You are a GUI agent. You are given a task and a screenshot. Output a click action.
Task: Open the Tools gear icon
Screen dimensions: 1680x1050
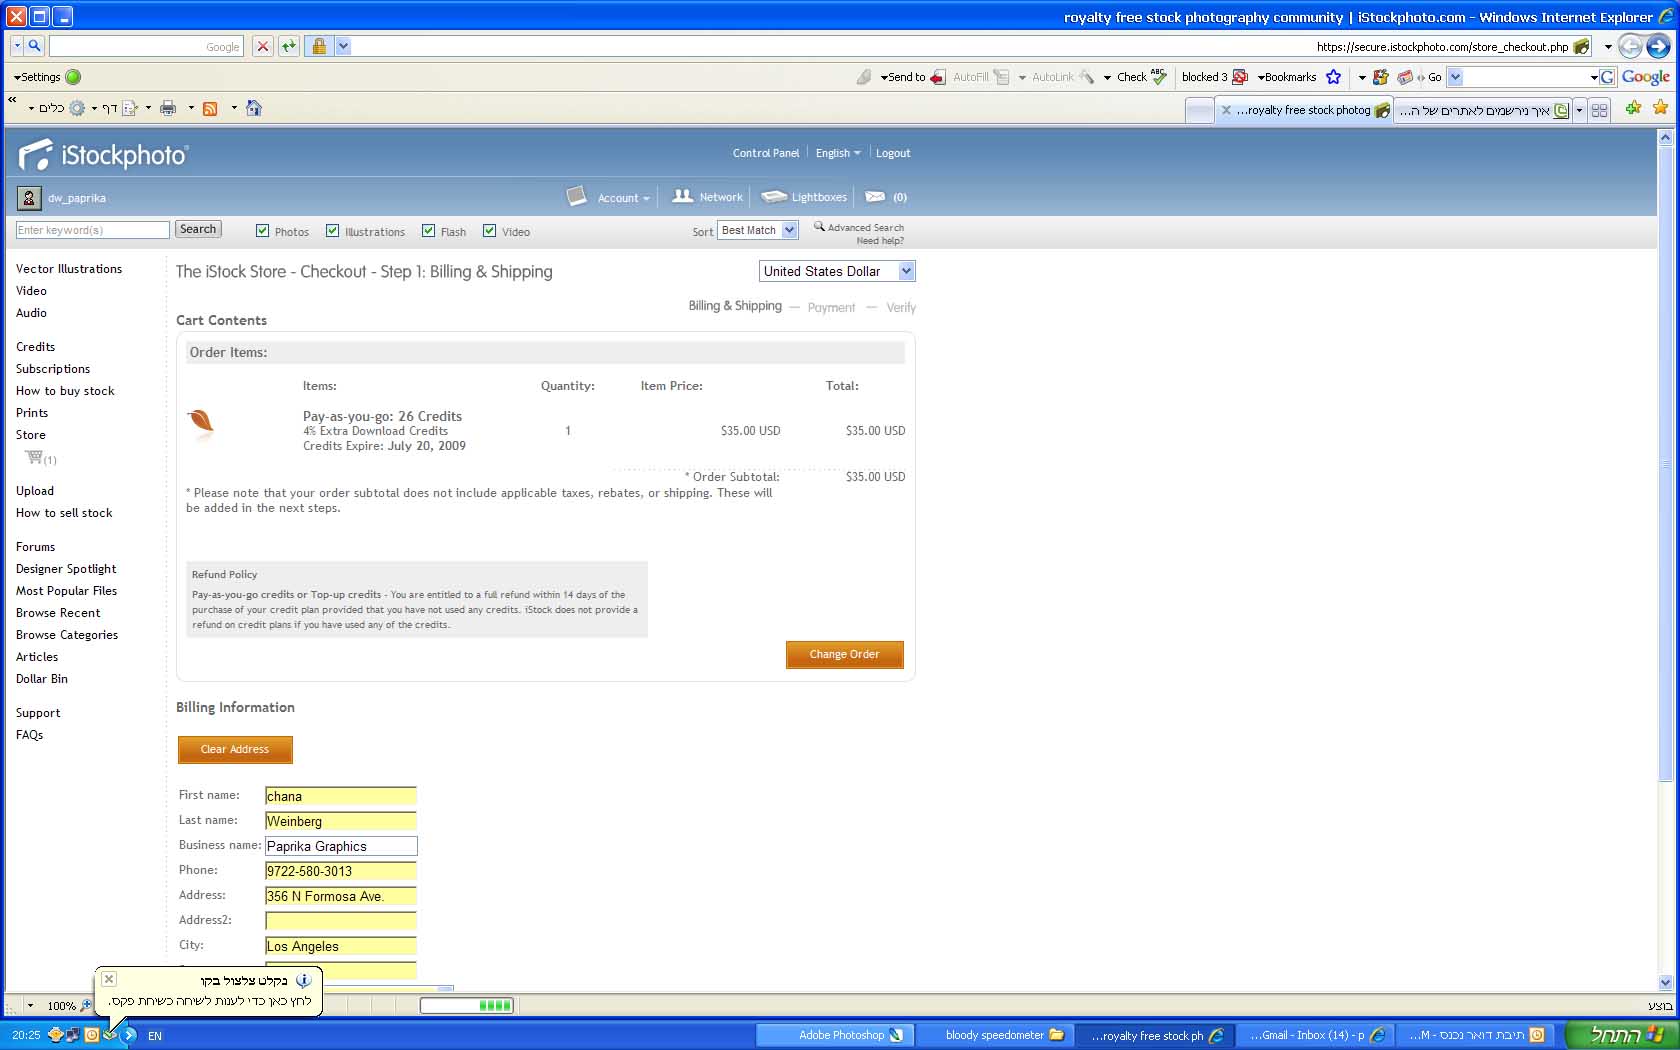coord(77,108)
